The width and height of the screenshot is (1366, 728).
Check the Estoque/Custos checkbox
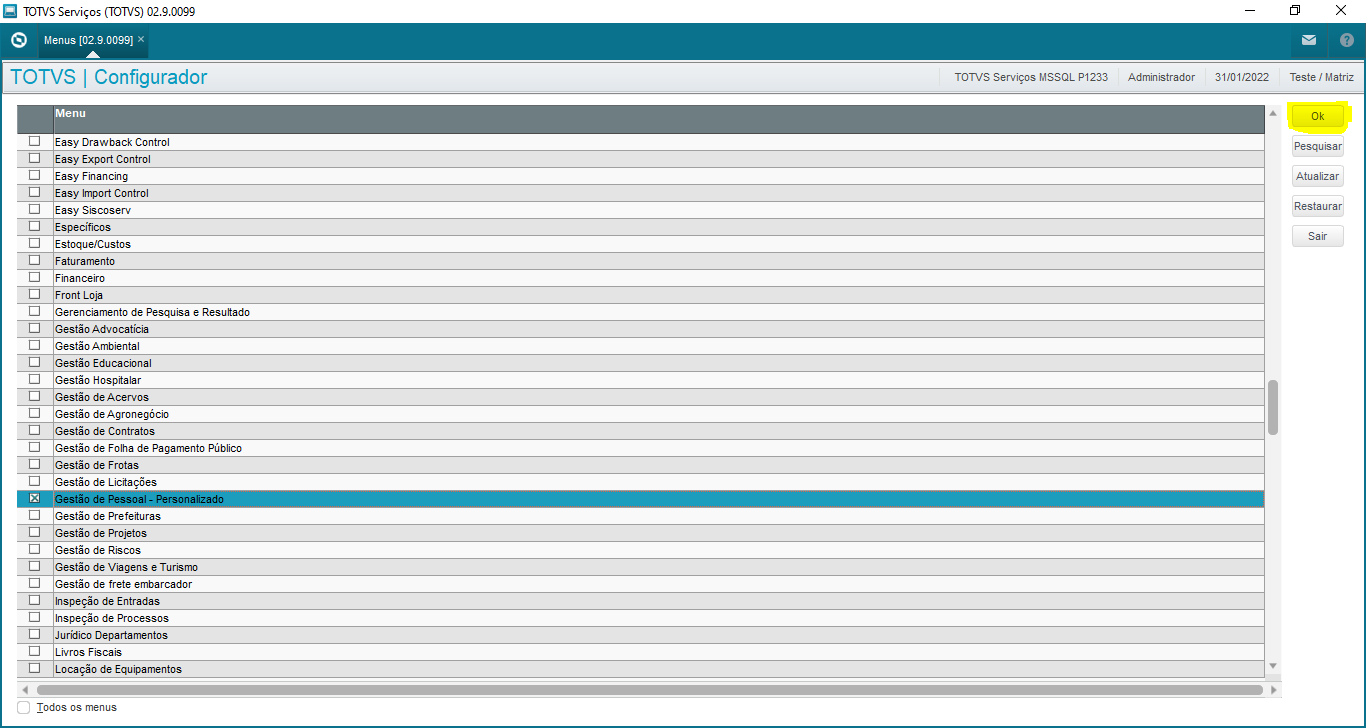click(x=35, y=244)
